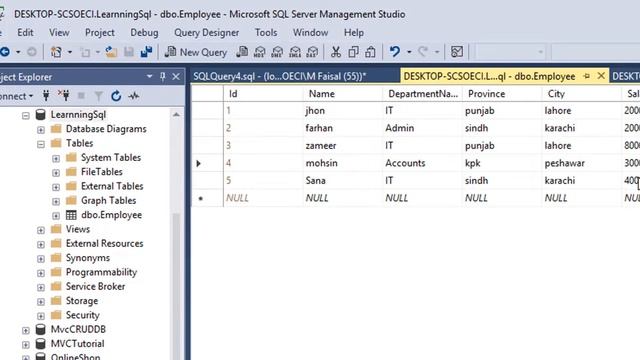The height and width of the screenshot is (360, 640).
Task: Click the City column header
Action: pos(582,93)
